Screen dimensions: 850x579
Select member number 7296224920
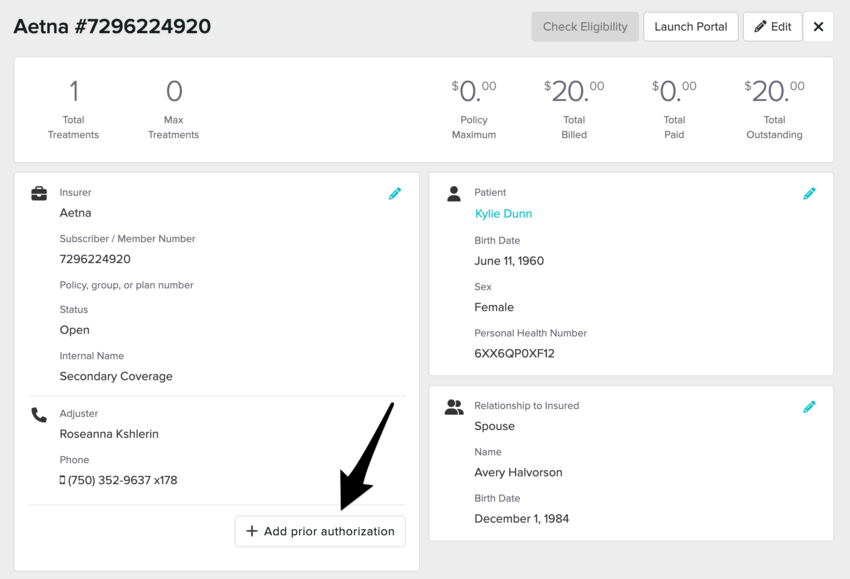[95, 259]
